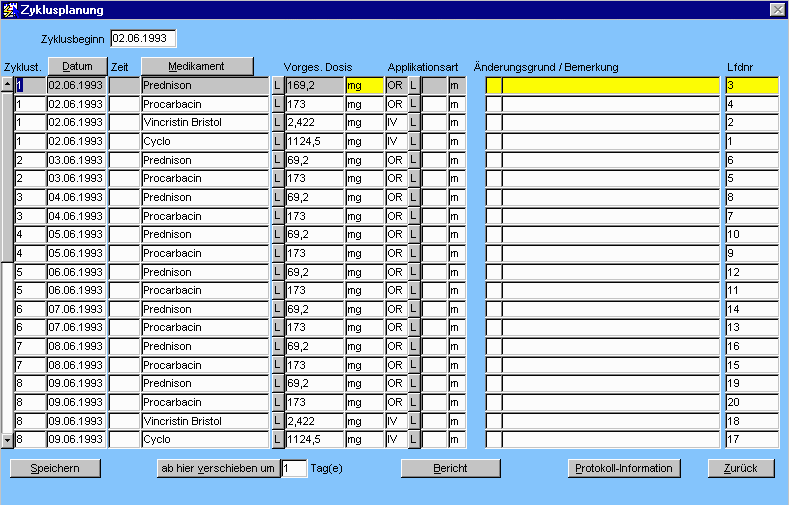
Task: Click the Tag(e) shift number field
Action: point(294,468)
